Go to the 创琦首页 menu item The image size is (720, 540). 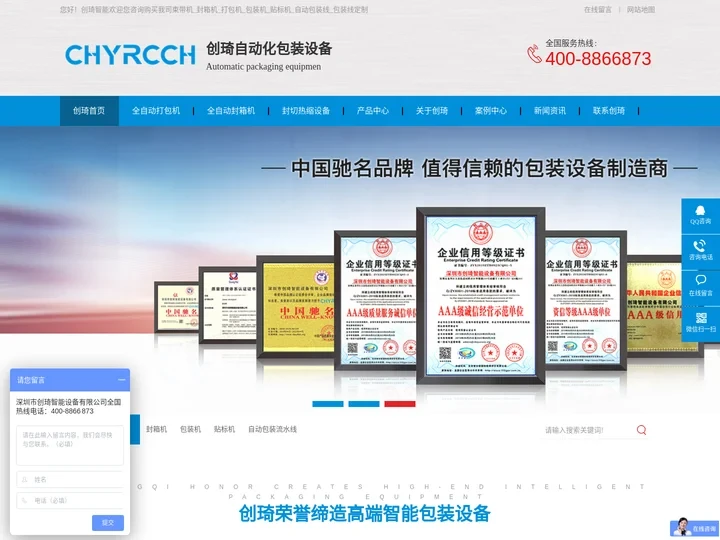pos(89,111)
